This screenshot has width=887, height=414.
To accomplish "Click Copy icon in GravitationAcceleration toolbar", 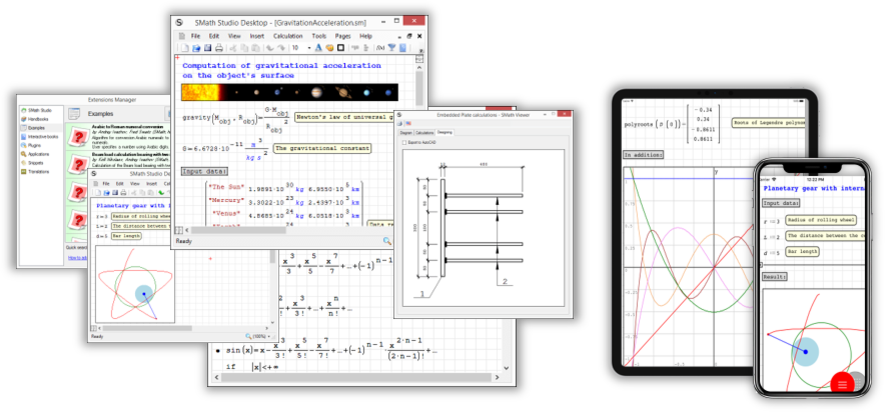I will (x=244, y=48).
